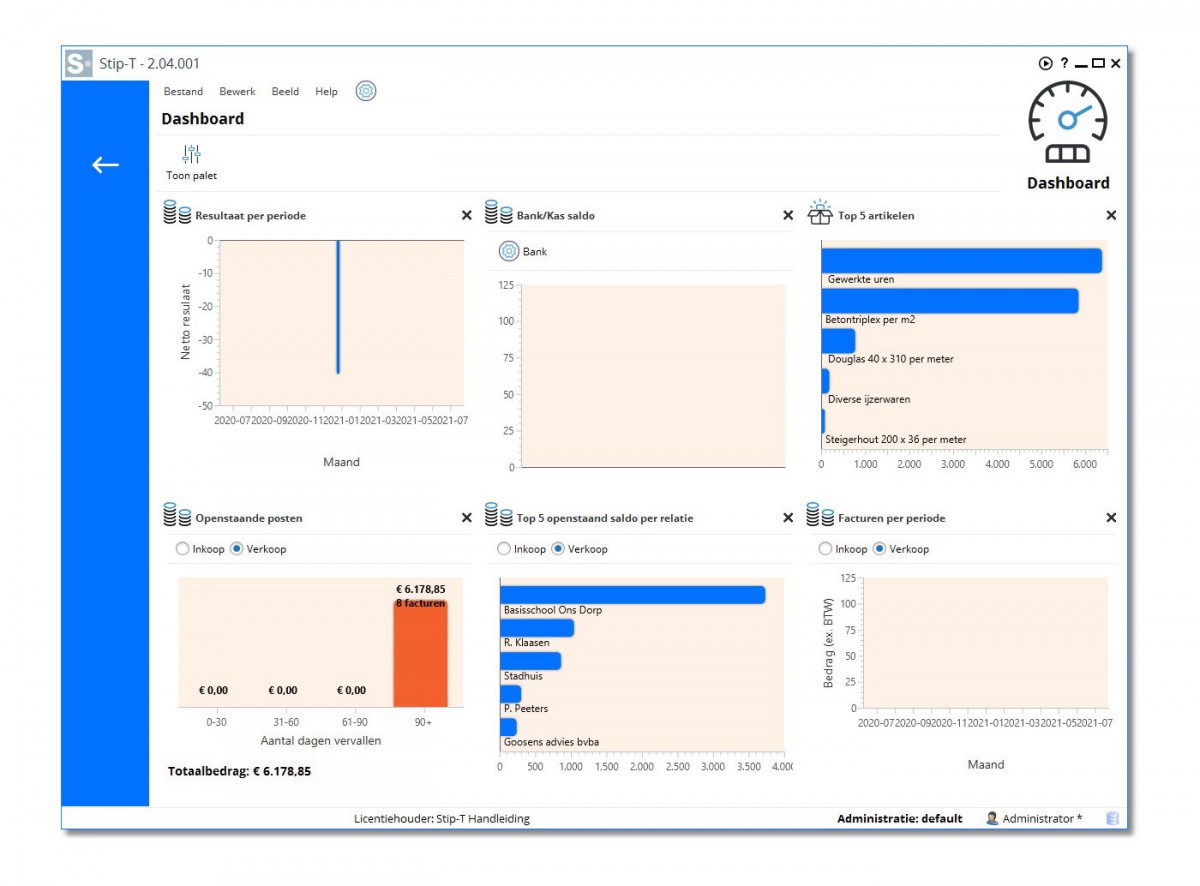Click the play icon in title bar
This screenshot has width=1200, height=886.
(x=1045, y=63)
